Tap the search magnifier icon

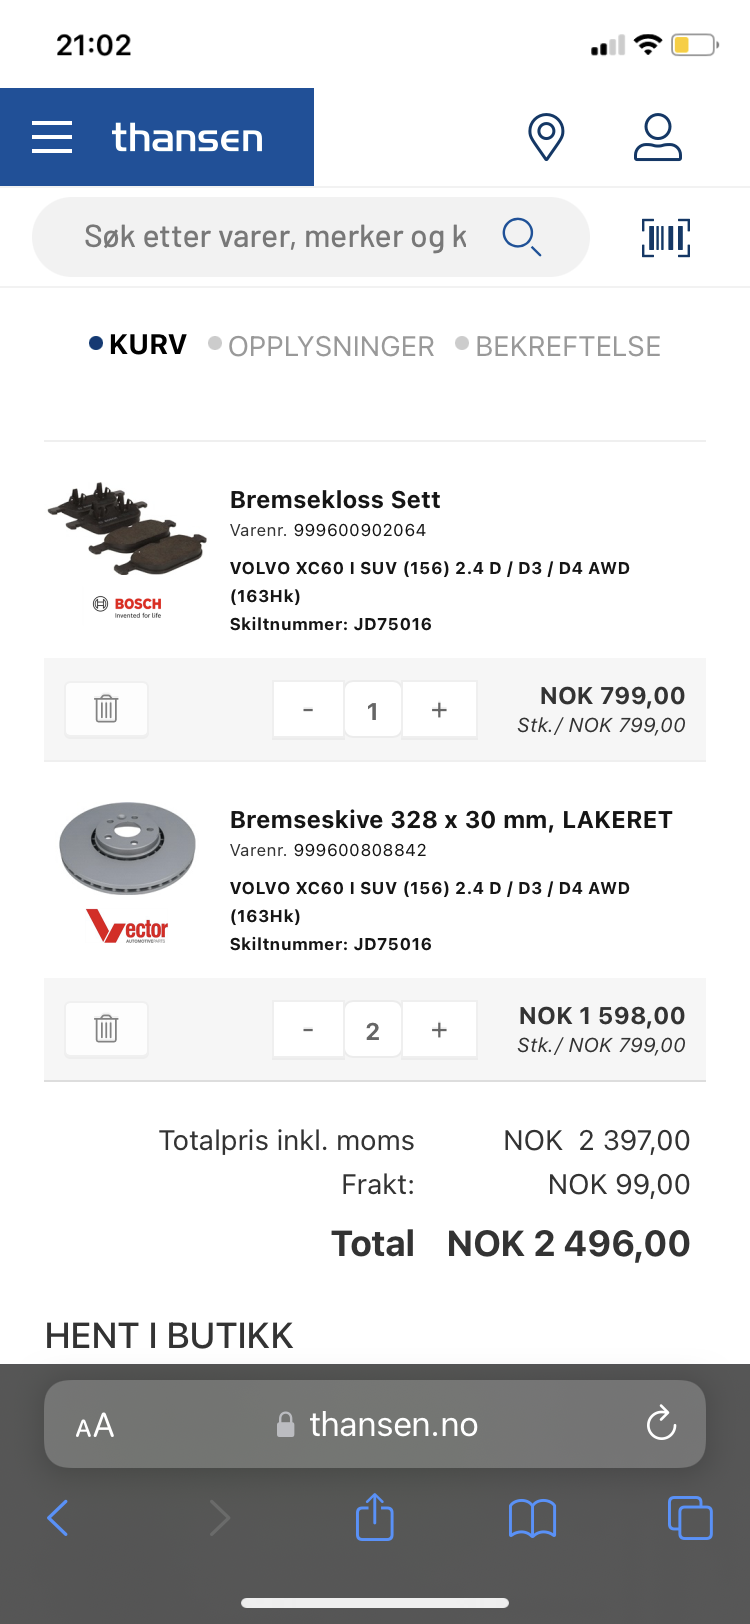point(521,237)
